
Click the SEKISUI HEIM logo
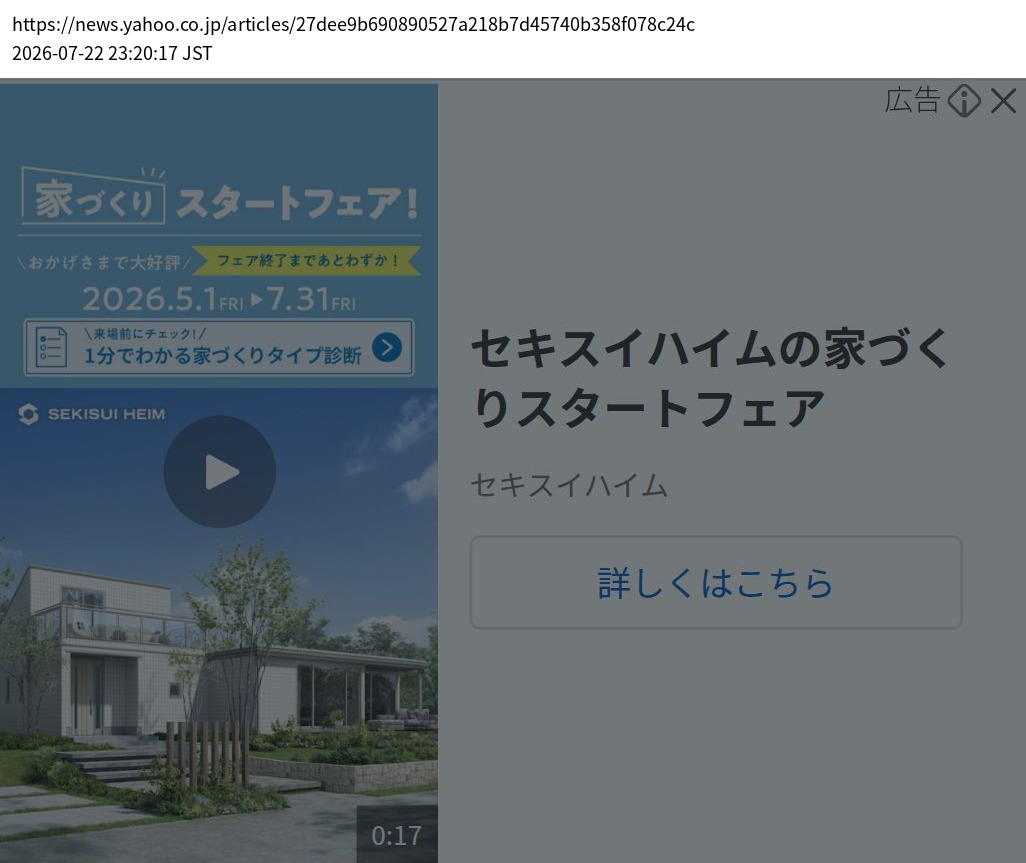[92, 414]
